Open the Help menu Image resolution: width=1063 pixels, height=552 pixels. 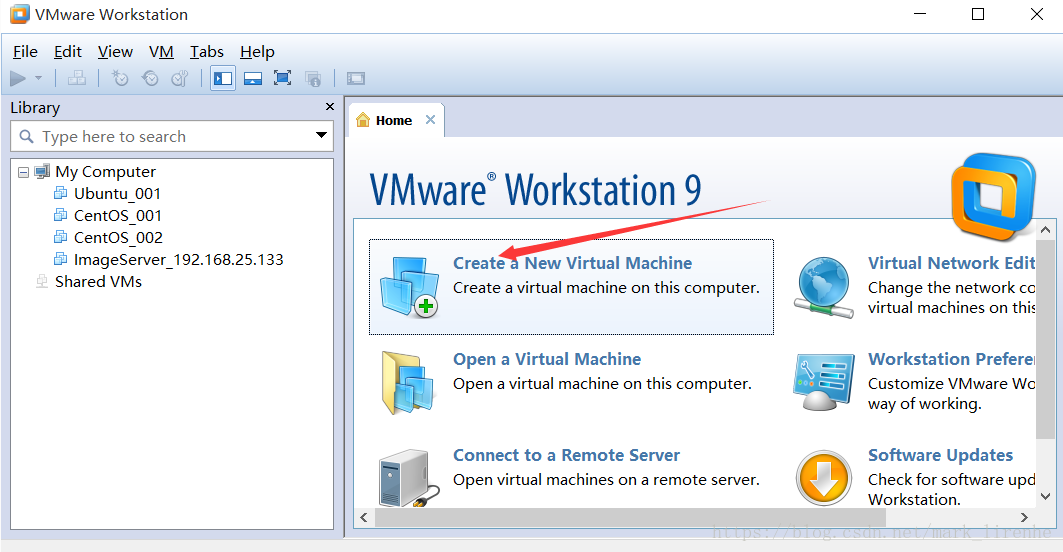[x=257, y=52]
